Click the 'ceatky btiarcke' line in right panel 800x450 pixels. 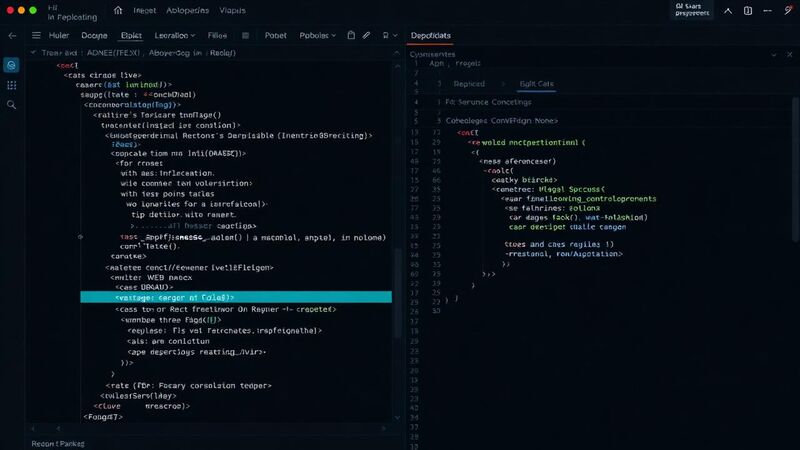coord(524,180)
